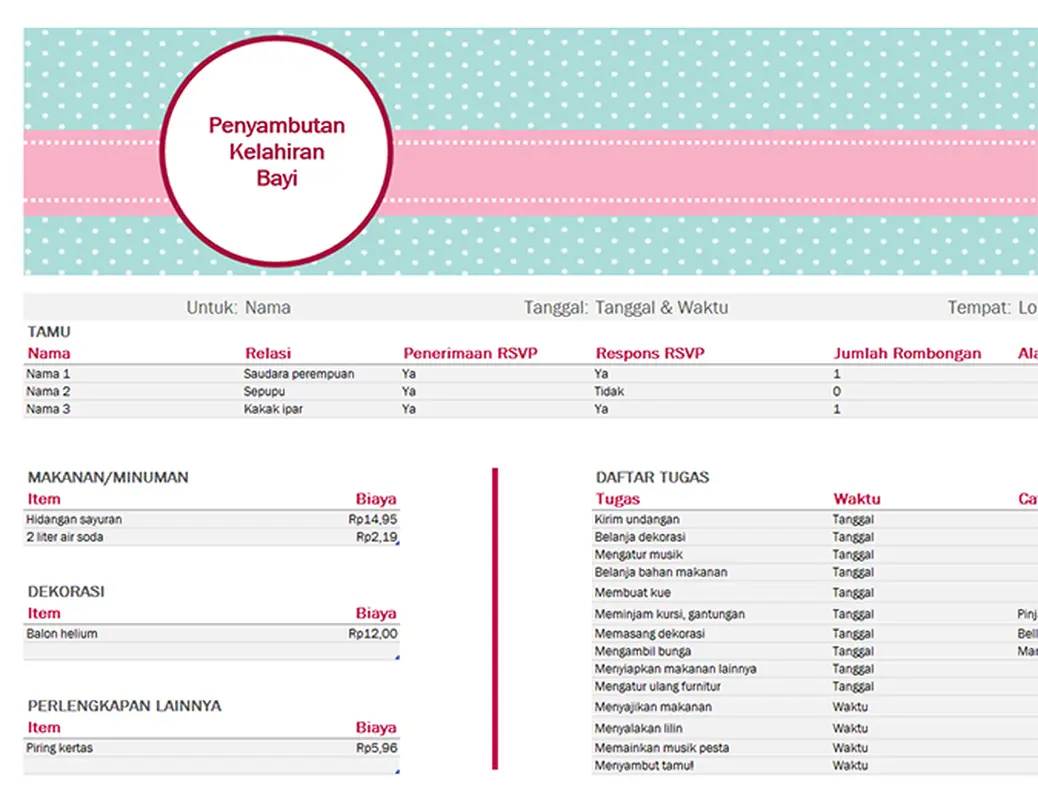The width and height of the screenshot is (1038, 800).
Task: Select the "Tidak" RSVP response cell
Action: click(609, 392)
